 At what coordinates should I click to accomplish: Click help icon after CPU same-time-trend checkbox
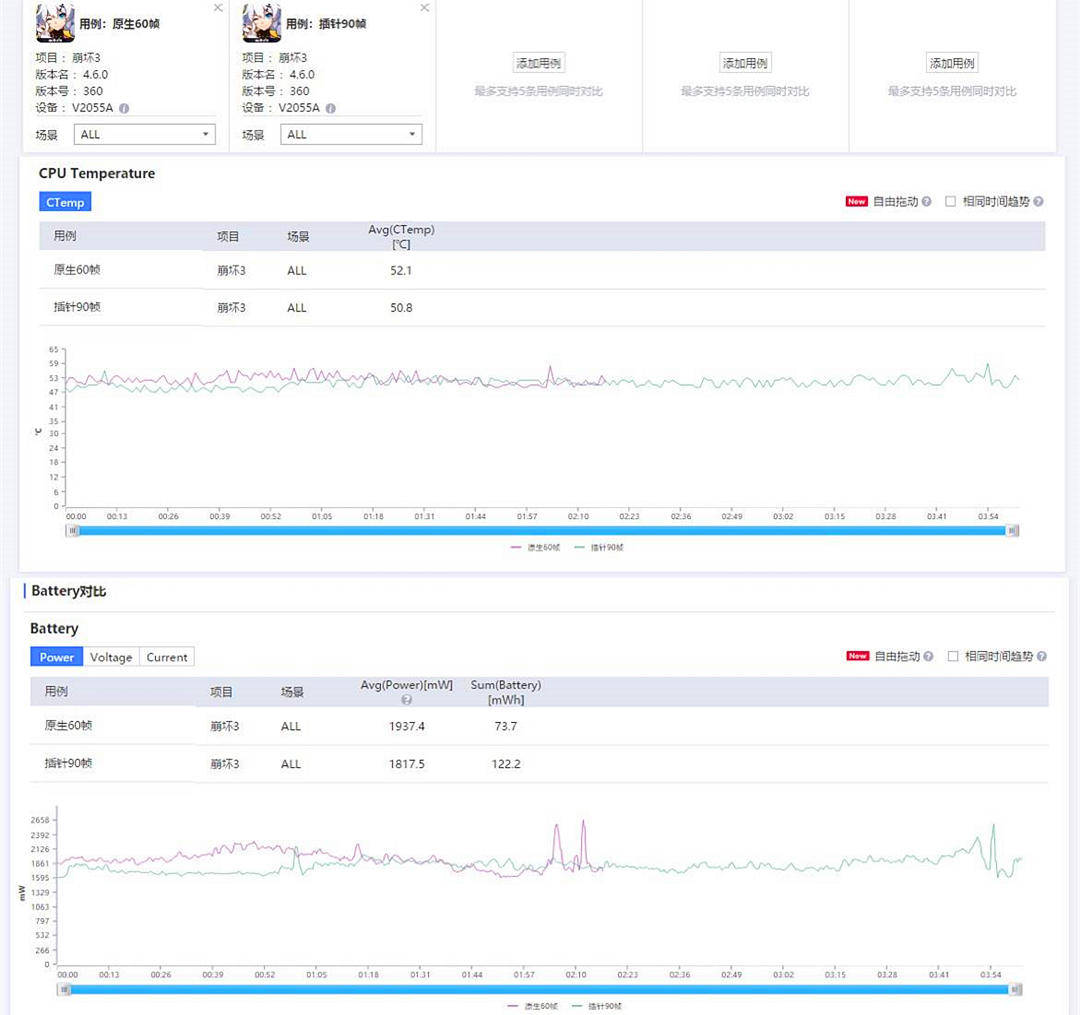point(1039,202)
